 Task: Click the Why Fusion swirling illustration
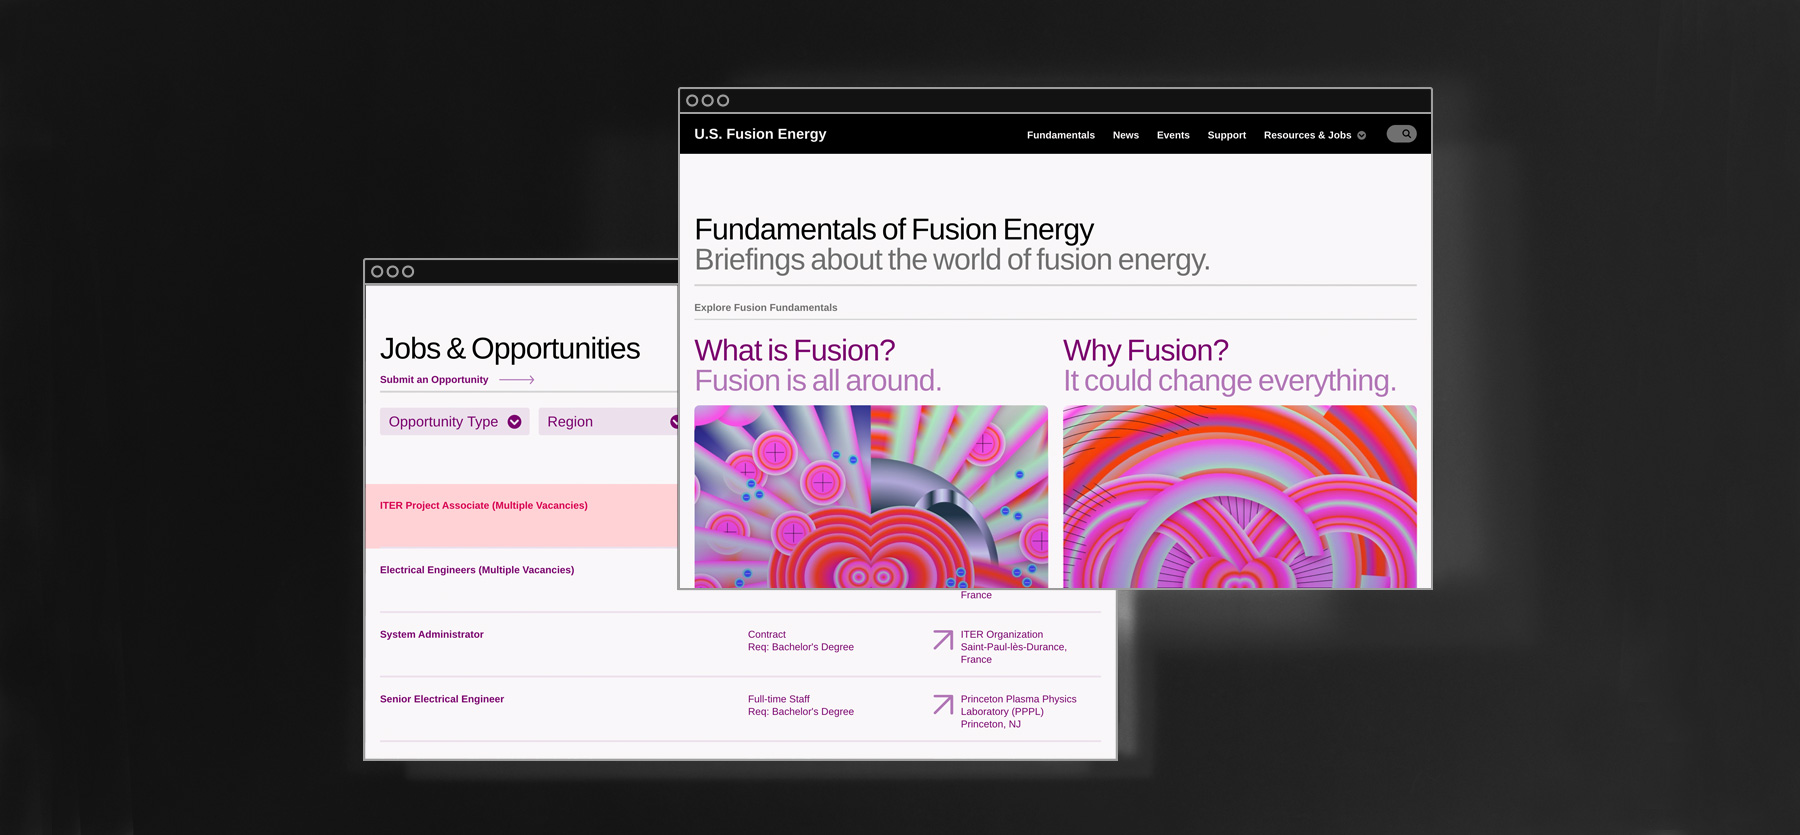click(x=1239, y=496)
